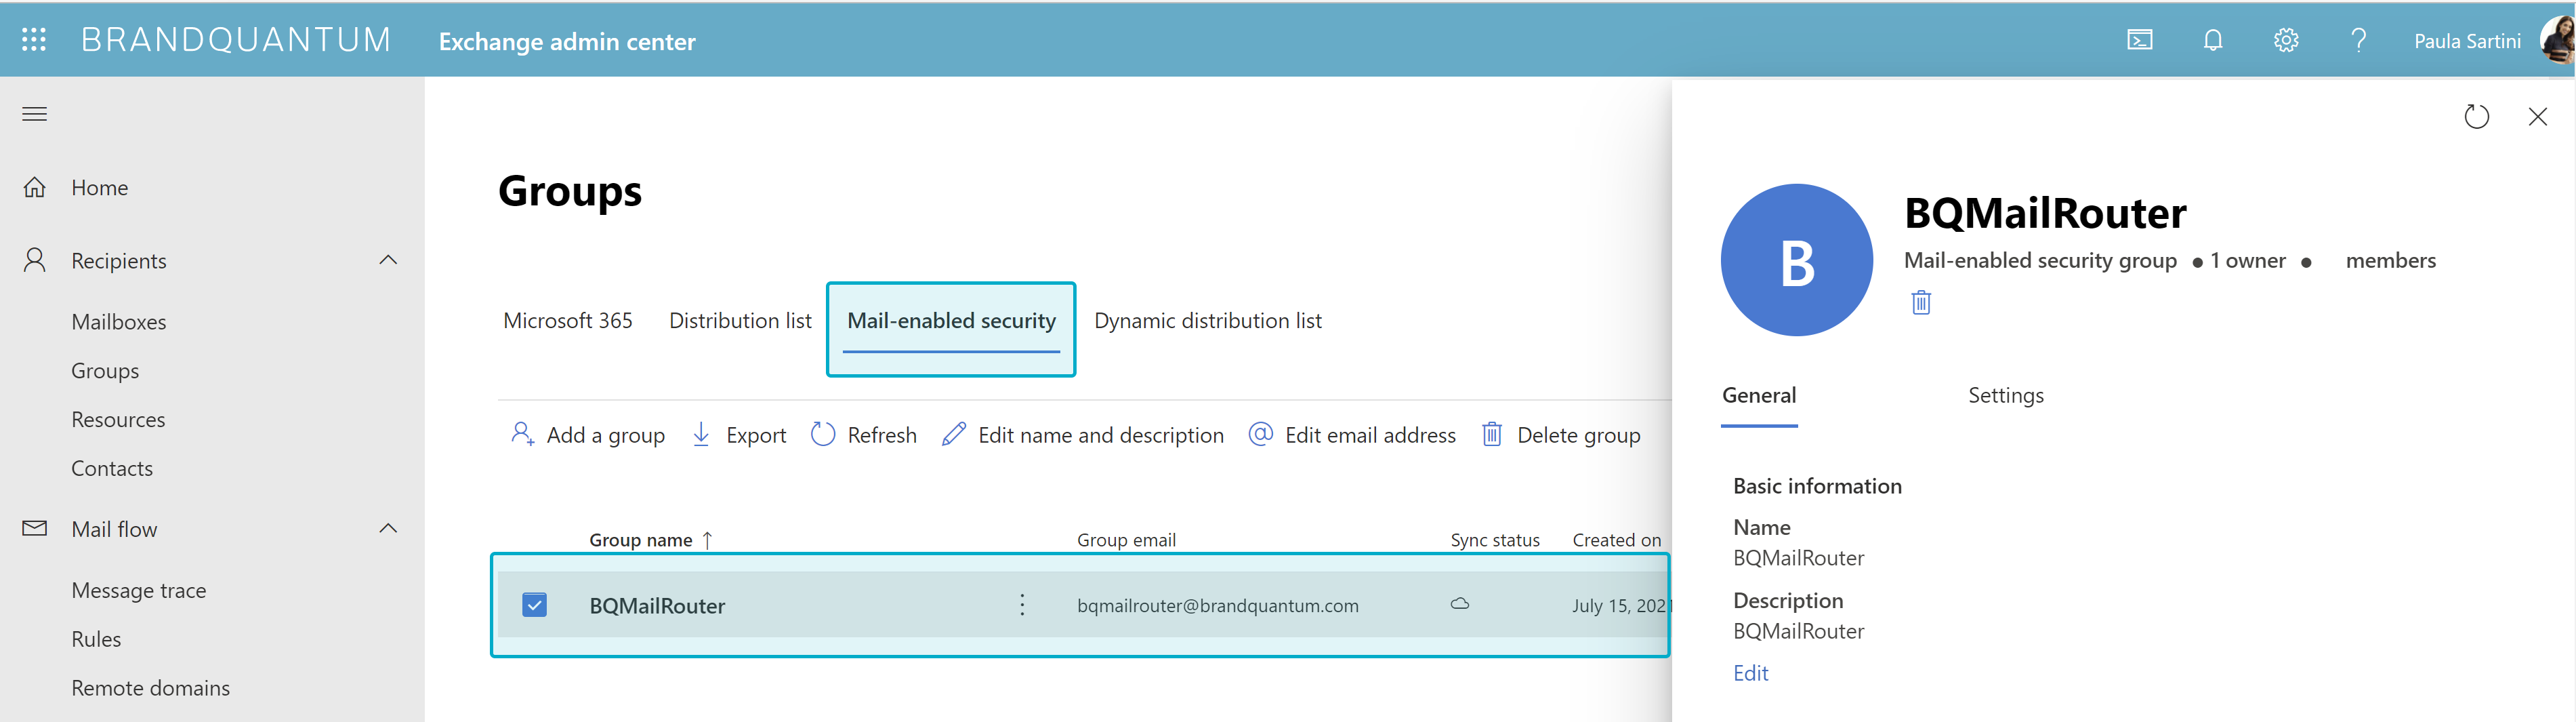
Task: Open Mailboxes in the sidebar
Action: tap(119, 322)
